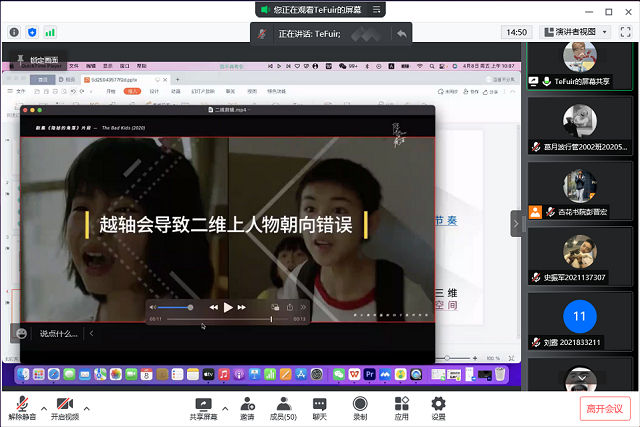
Task: Select 刘露 2021833211 participant tile
Action: pyautogui.click(x=580, y=321)
